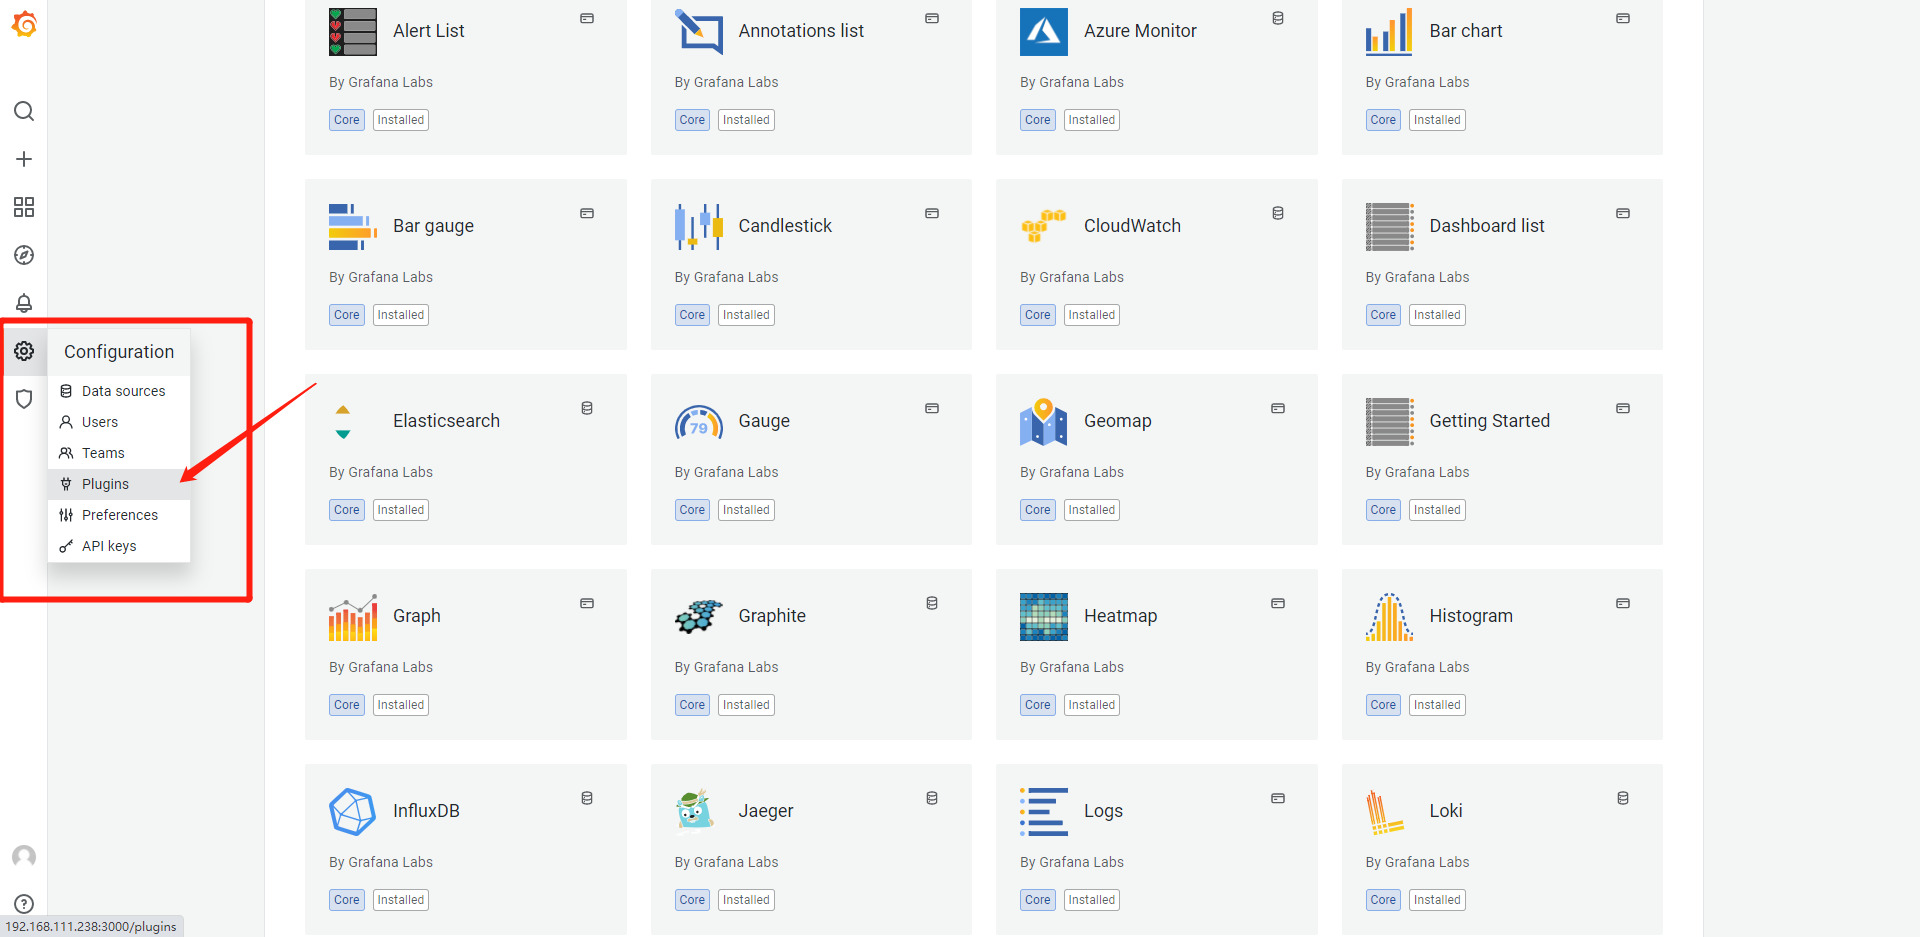Image resolution: width=1920 pixels, height=937 pixels.
Task: Click the Geomap plugin icon
Action: (x=1044, y=421)
